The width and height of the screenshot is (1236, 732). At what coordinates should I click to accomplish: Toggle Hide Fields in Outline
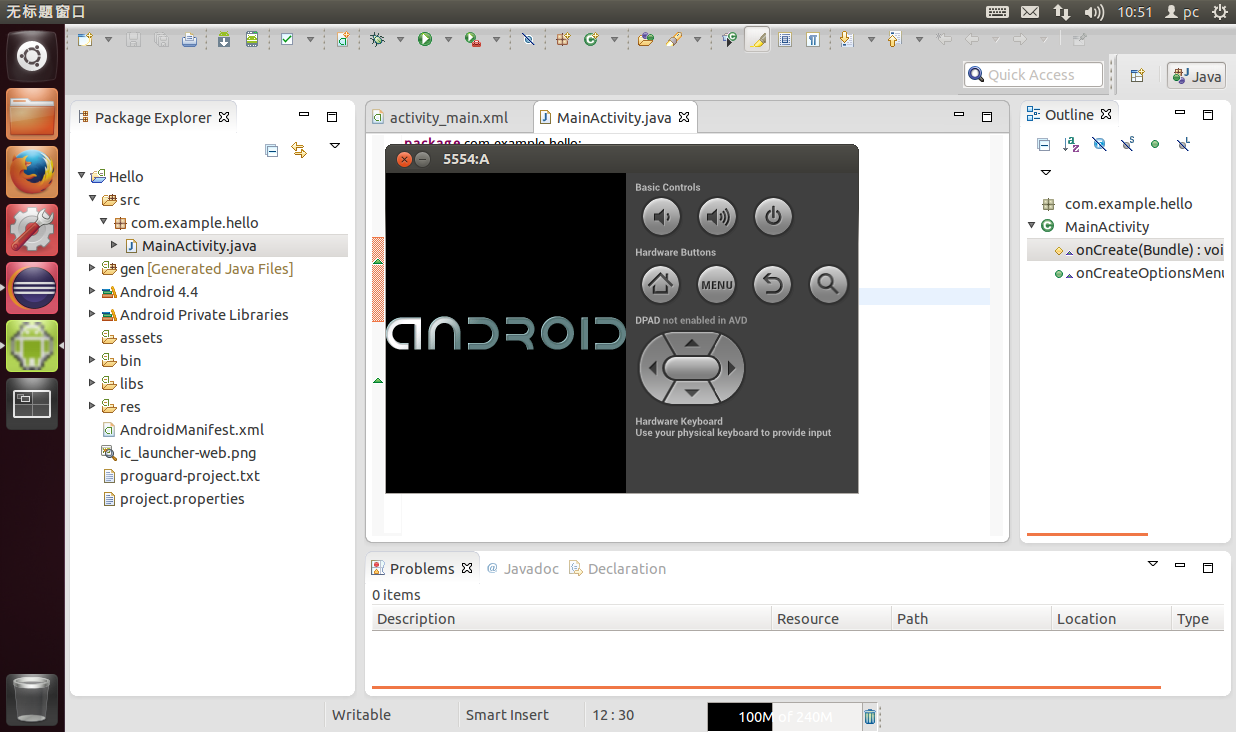coord(1100,144)
